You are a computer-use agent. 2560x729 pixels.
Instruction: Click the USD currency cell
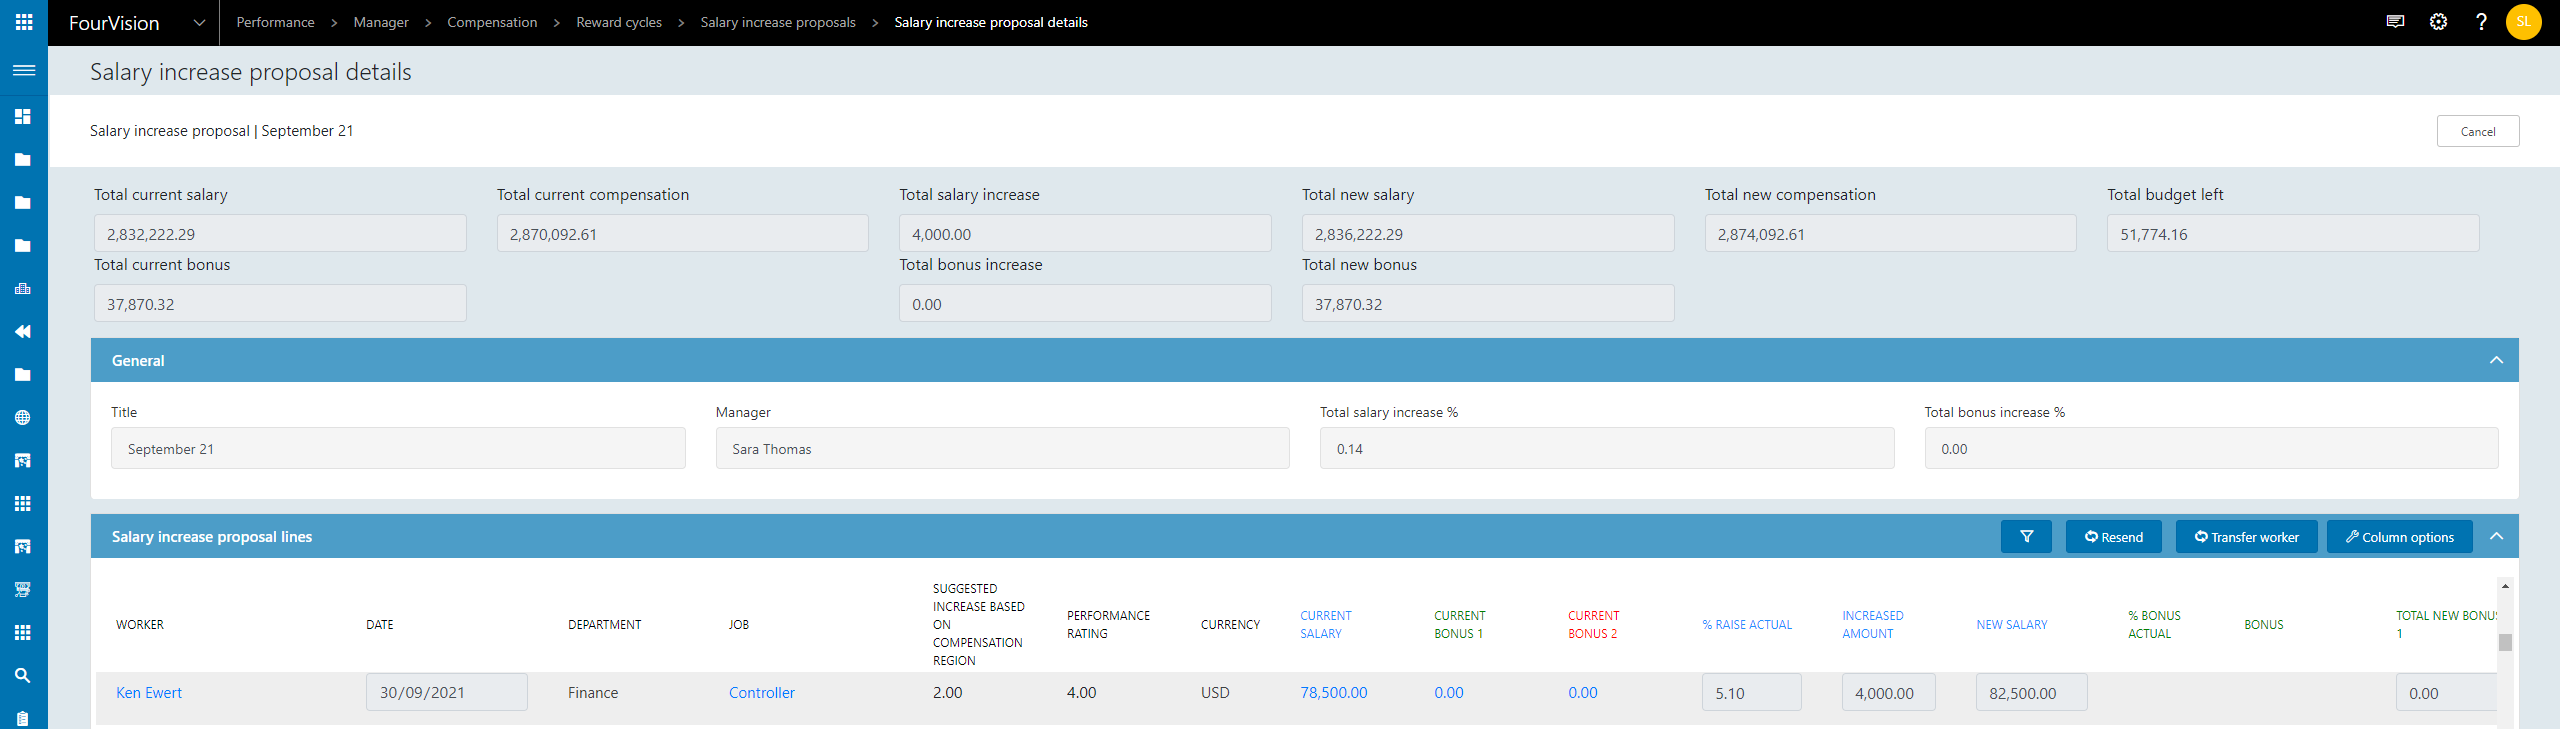1215,692
